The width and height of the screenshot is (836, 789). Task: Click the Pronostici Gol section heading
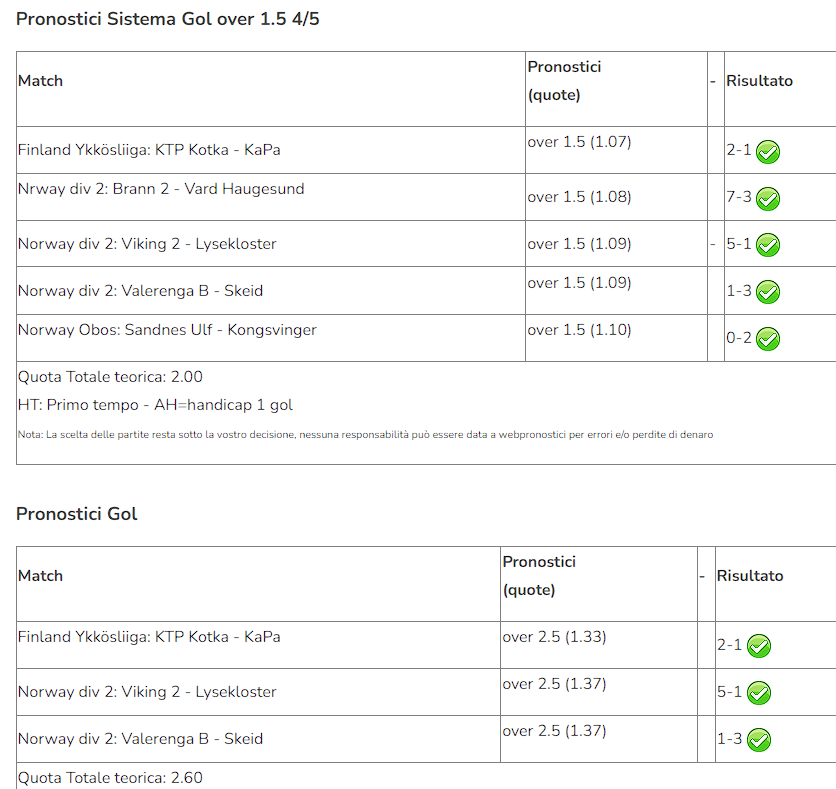pos(76,513)
